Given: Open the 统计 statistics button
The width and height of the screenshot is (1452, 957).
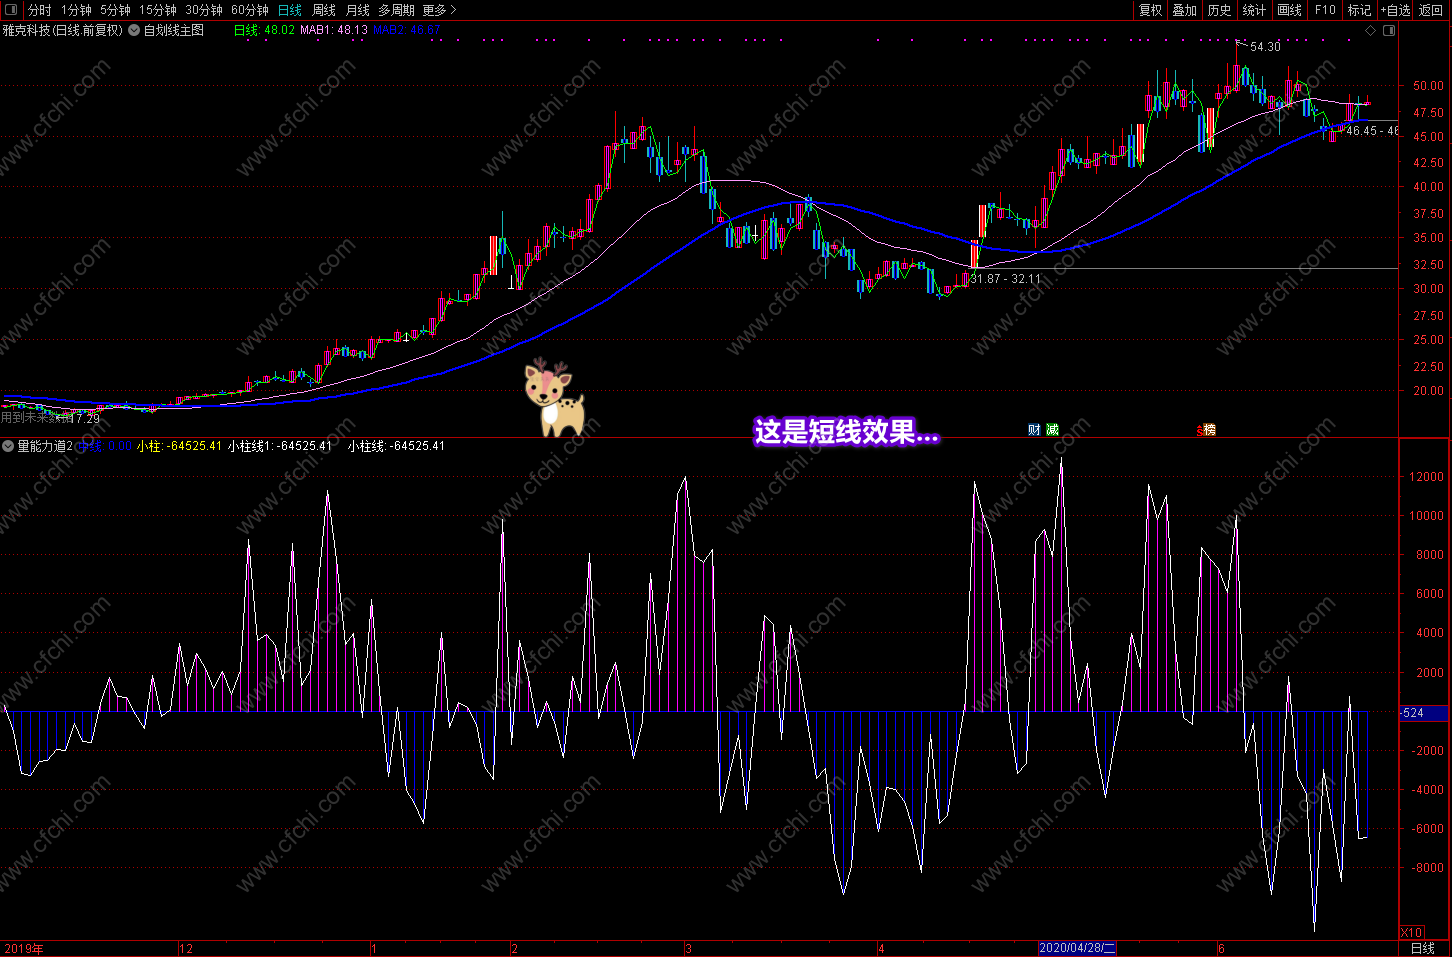Looking at the screenshot, I should (x=1254, y=10).
